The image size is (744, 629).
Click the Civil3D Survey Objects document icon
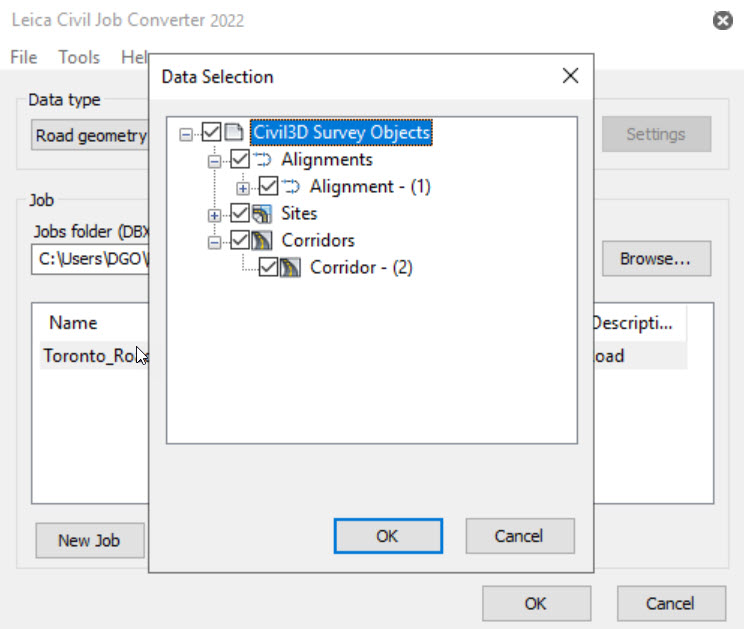tap(234, 132)
